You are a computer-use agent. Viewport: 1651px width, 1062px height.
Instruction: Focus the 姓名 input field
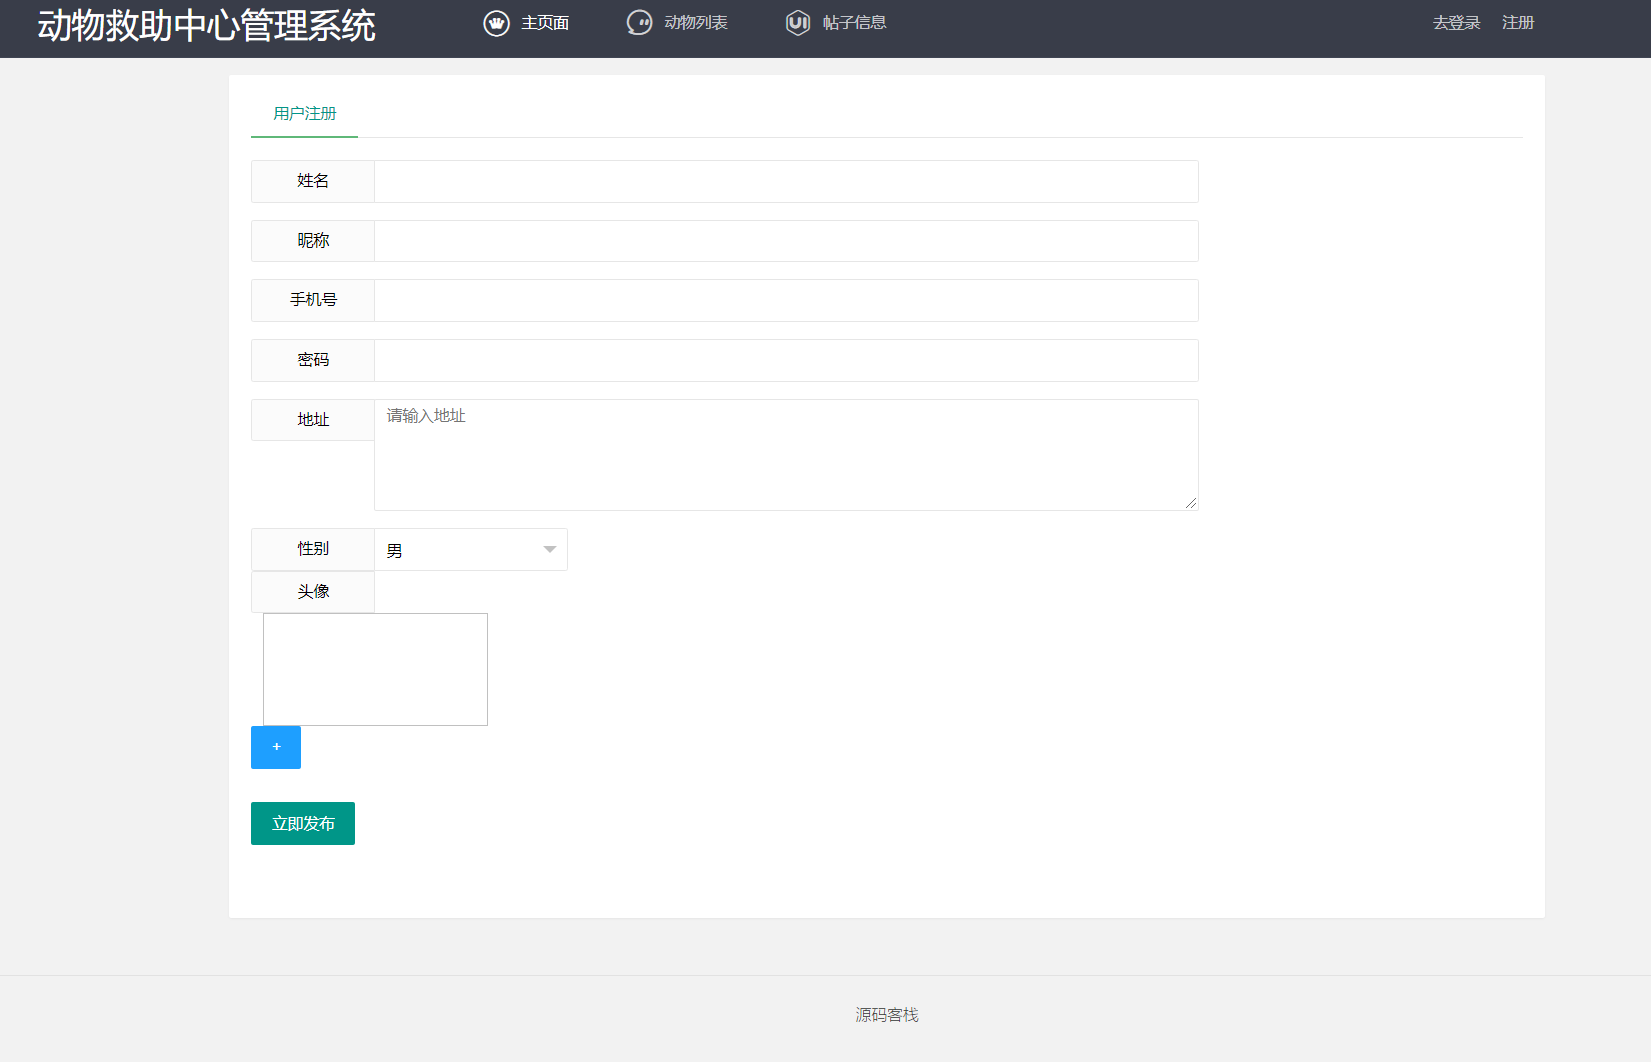click(x=786, y=181)
